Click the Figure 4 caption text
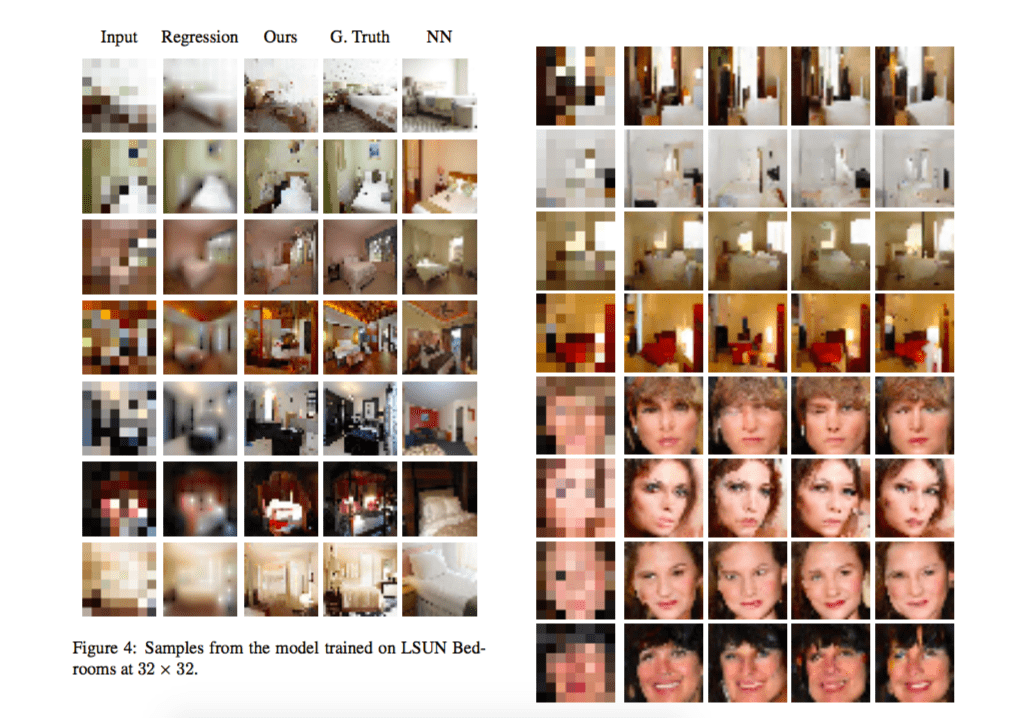Screen dimensions: 1020x718 (x=279, y=660)
